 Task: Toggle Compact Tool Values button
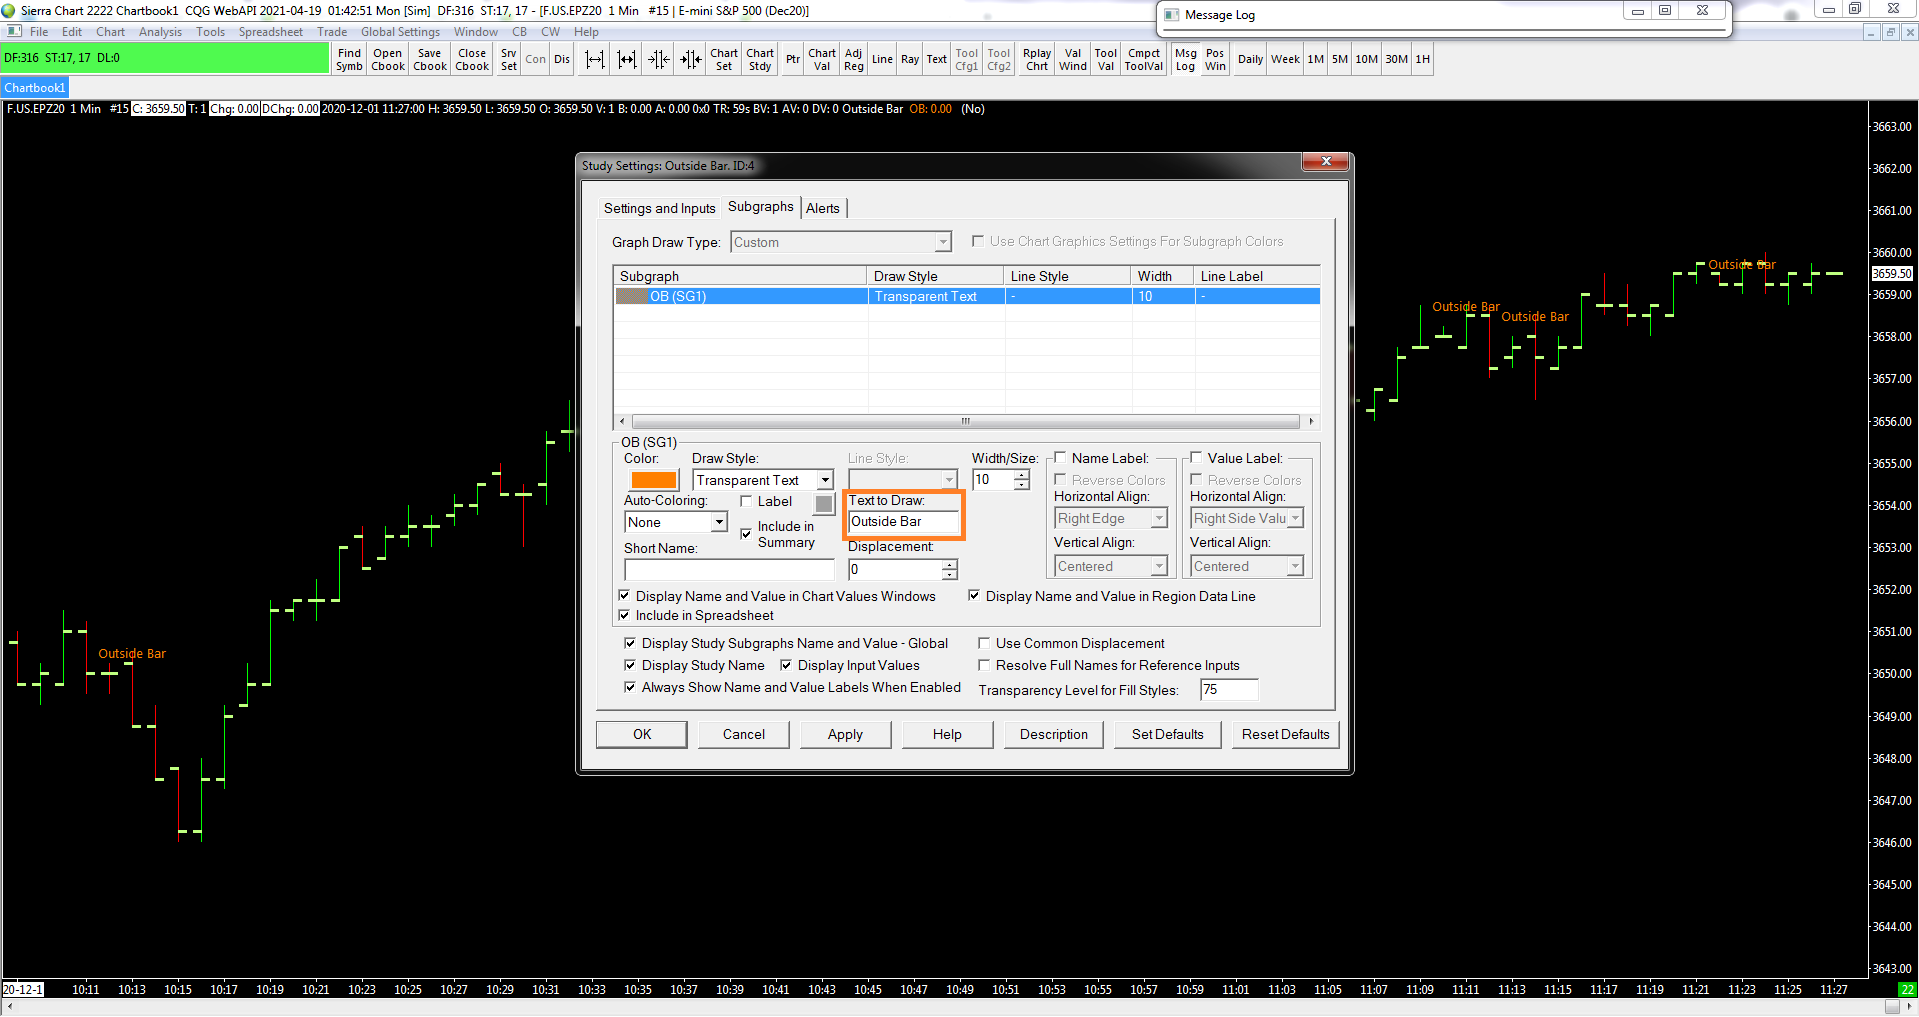click(x=1144, y=60)
